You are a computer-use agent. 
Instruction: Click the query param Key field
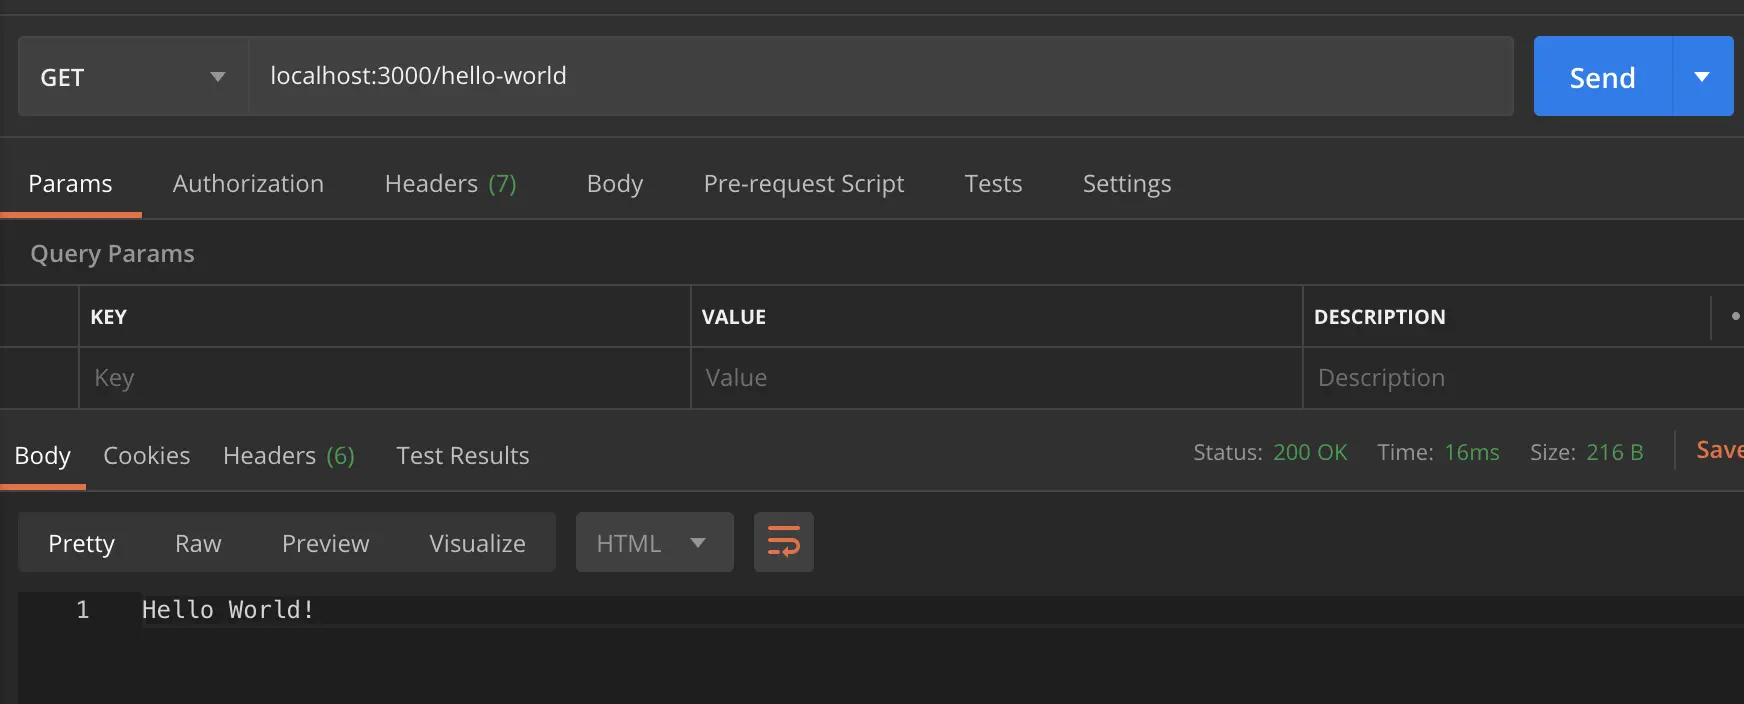(x=385, y=378)
